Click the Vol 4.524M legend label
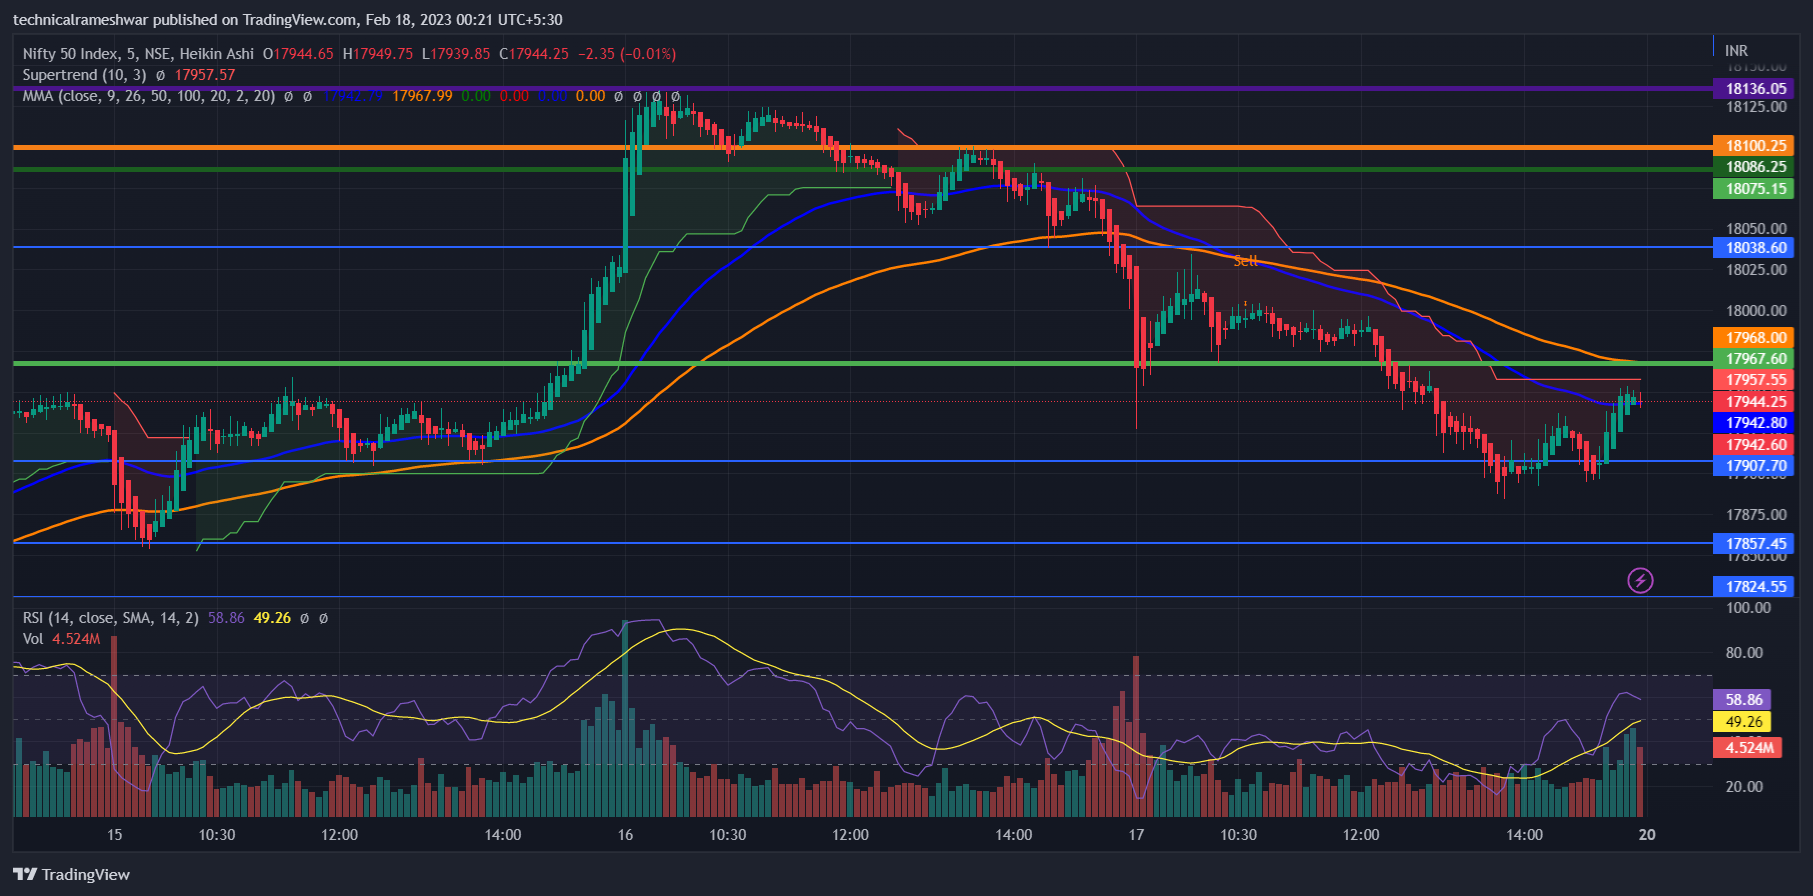 [x=62, y=638]
